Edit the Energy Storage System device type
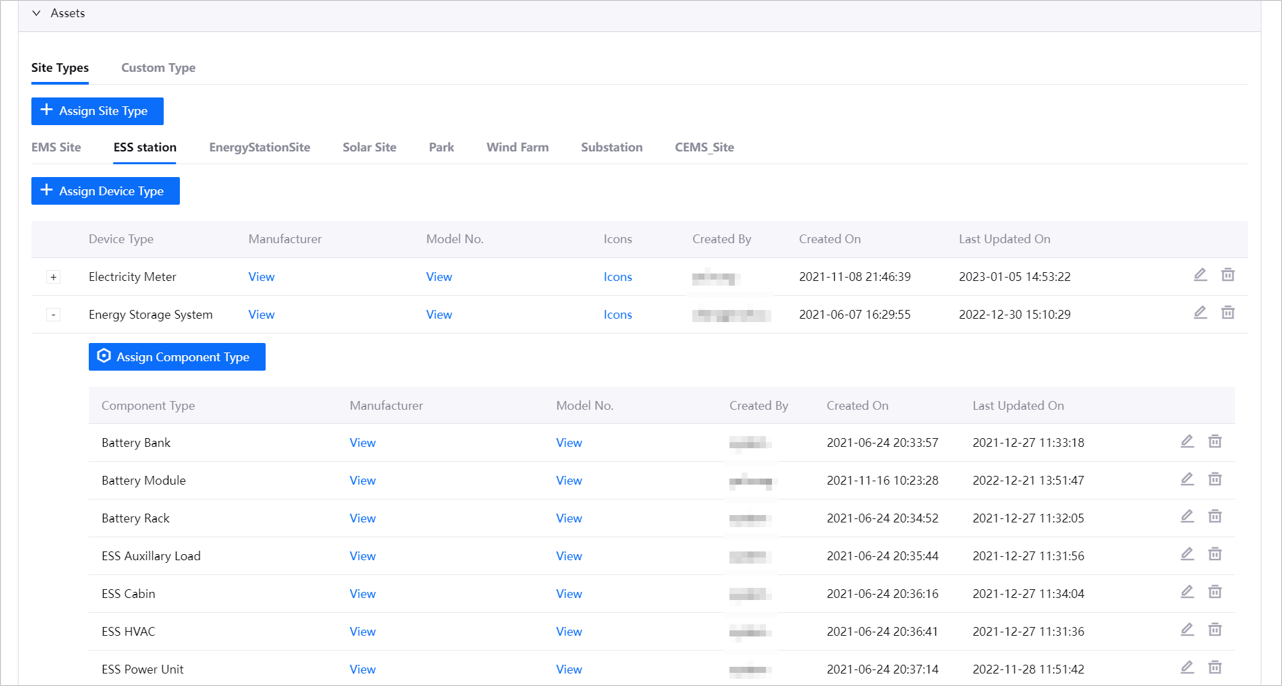The height and width of the screenshot is (686, 1282). coord(1200,313)
